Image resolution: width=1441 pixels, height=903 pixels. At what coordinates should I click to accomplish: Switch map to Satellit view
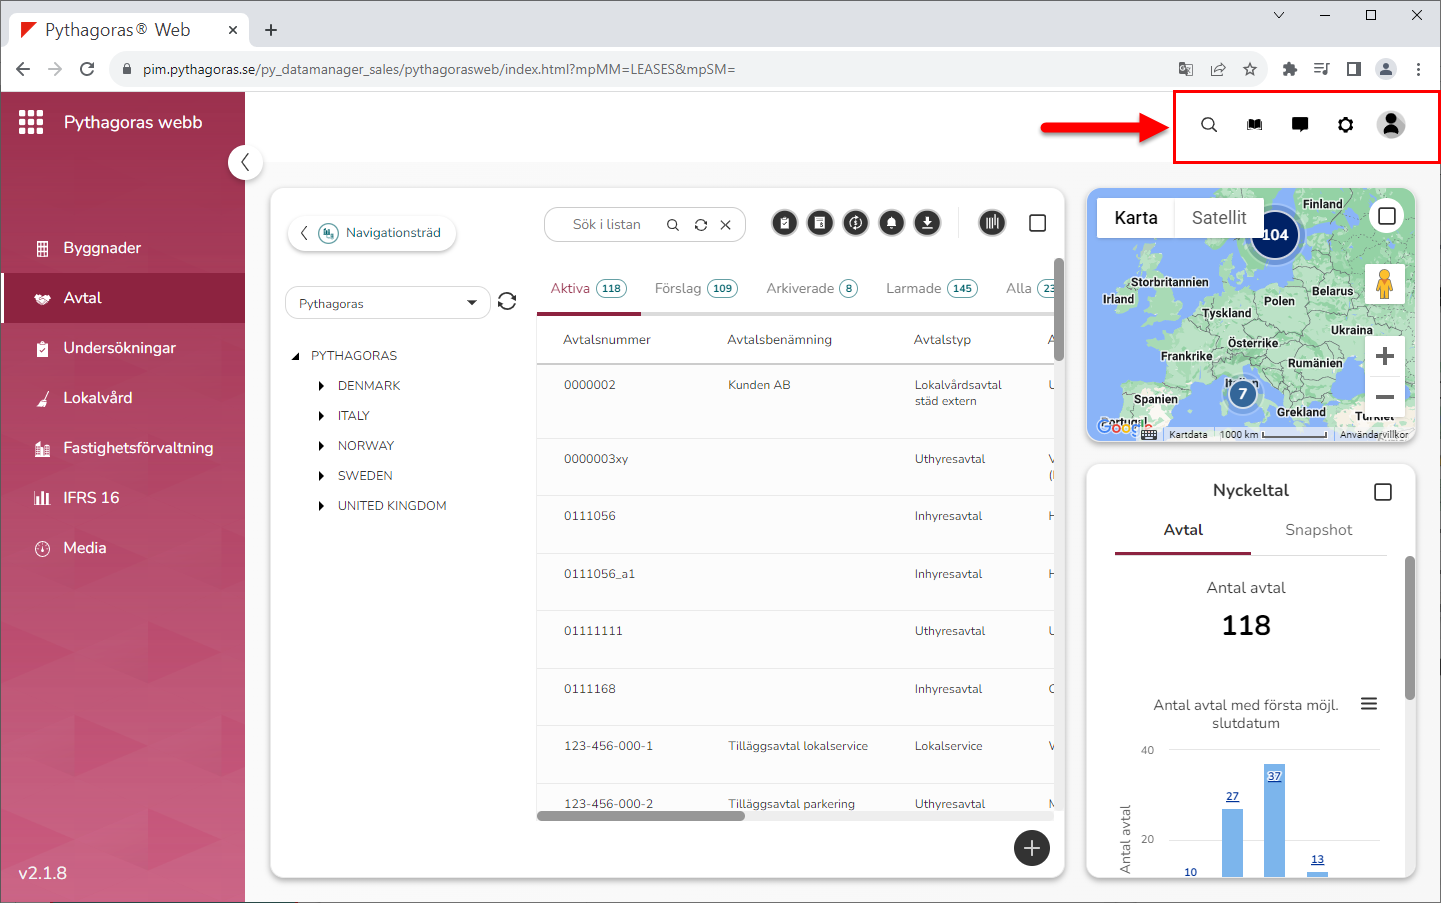1218,218
